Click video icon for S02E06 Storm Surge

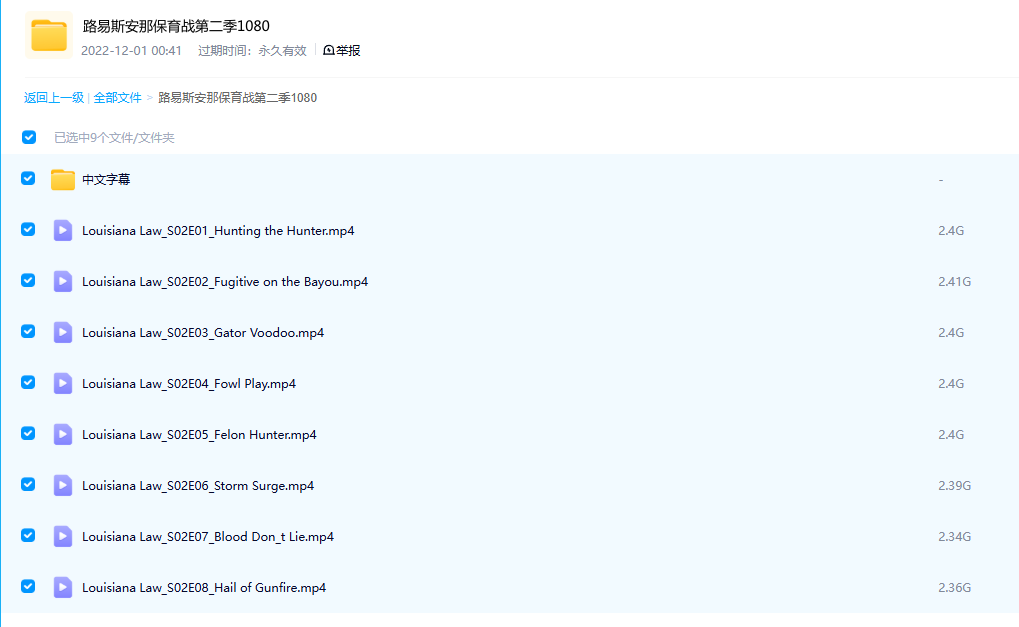coord(63,486)
